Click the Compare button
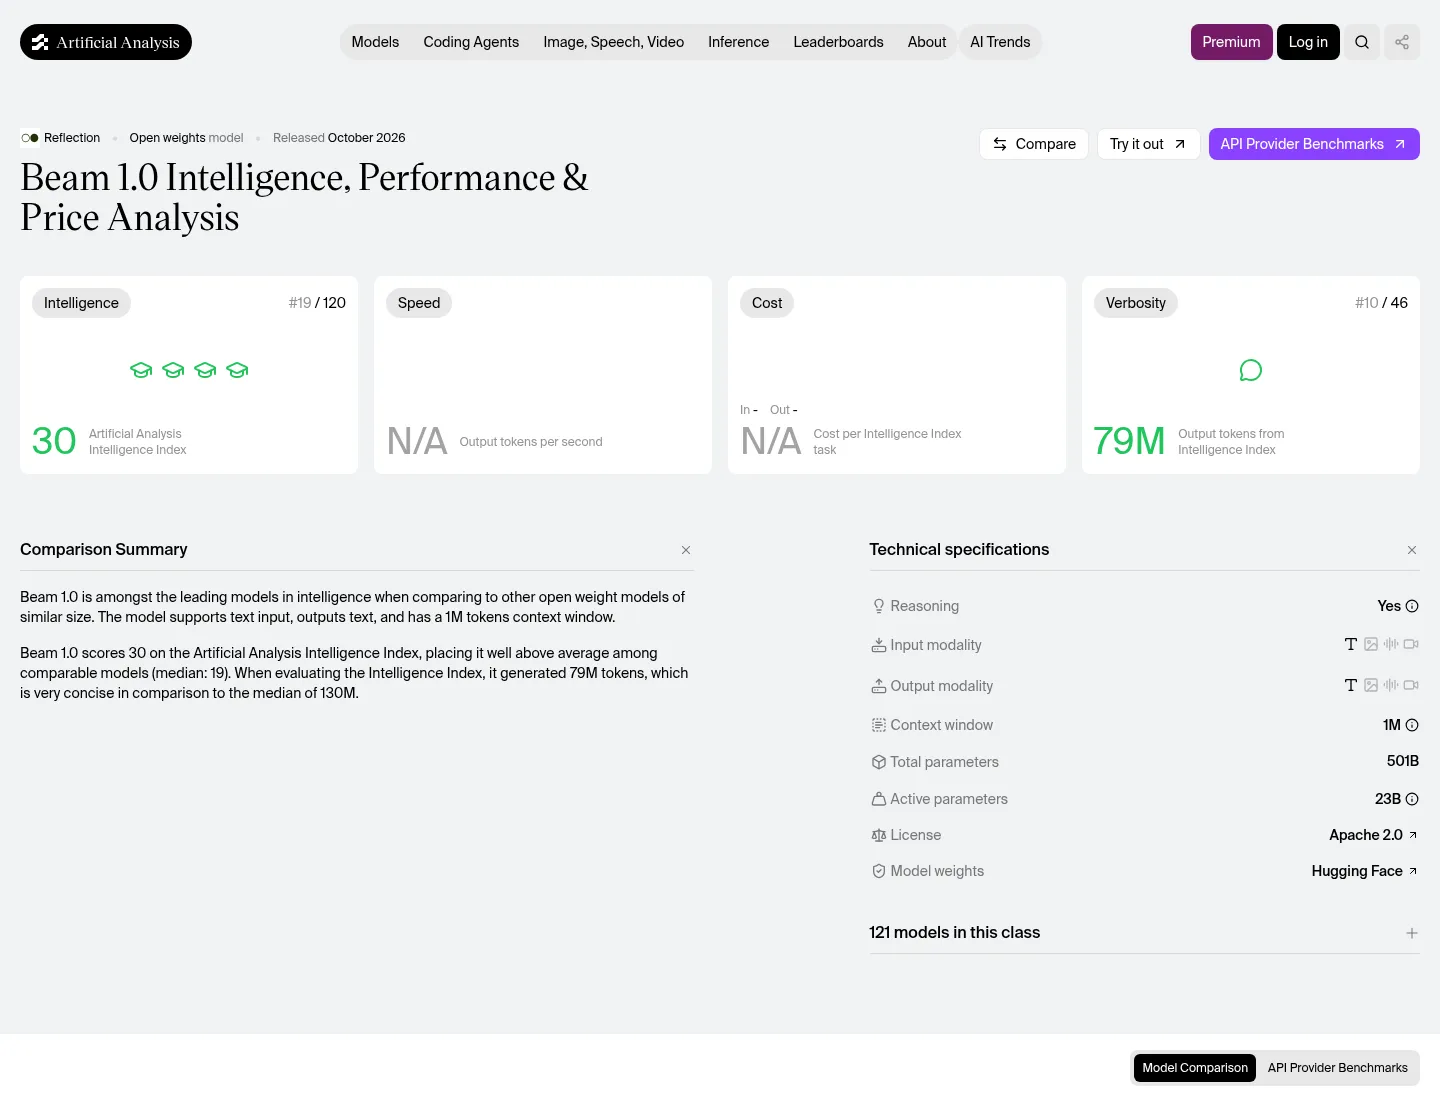 click(x=1034, y=144)
